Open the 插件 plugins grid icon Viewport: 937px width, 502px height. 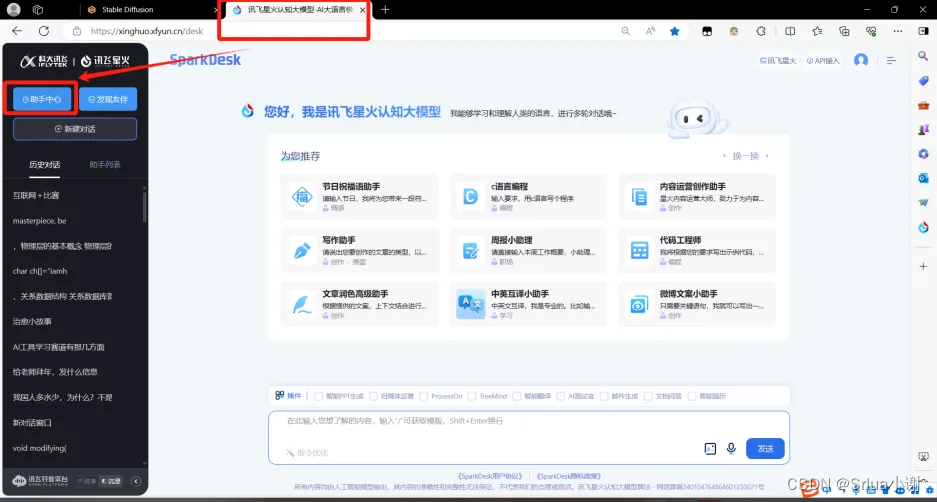[x=280, y=396]
